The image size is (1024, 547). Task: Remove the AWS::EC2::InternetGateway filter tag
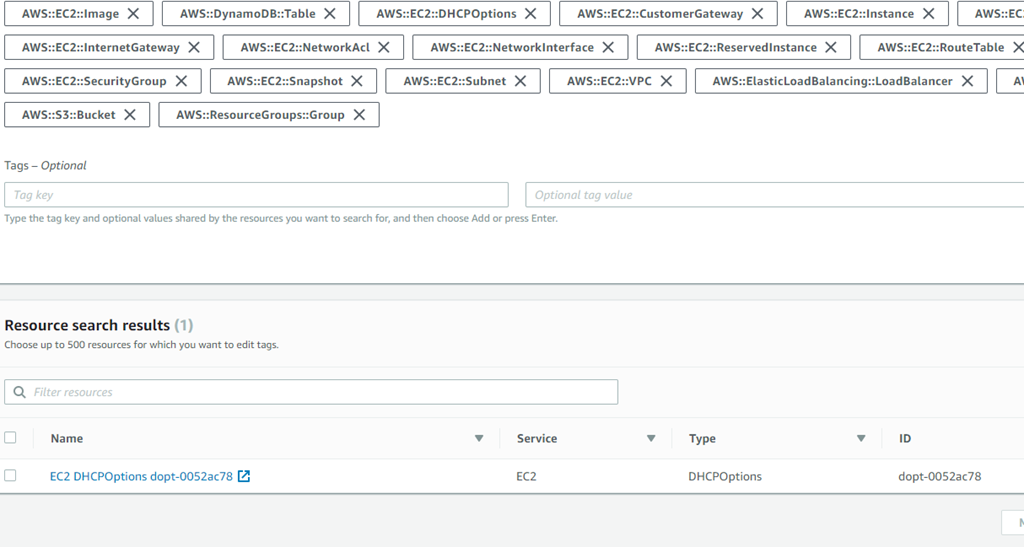[x=194, y=48]
